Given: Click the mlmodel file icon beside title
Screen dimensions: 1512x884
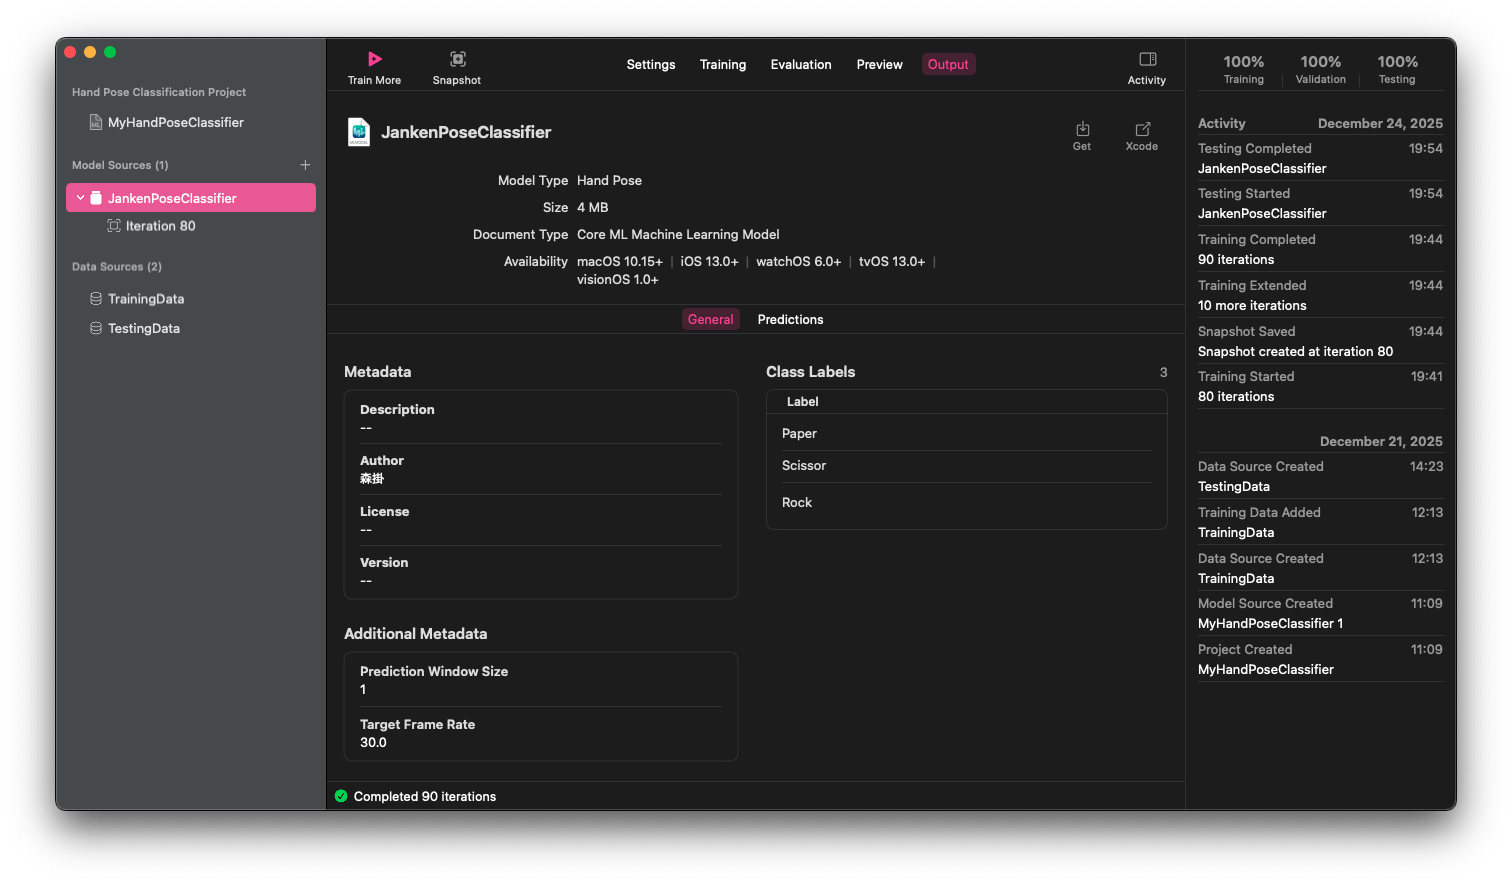Looking at the screenshot, I should (x=358, y=132).
